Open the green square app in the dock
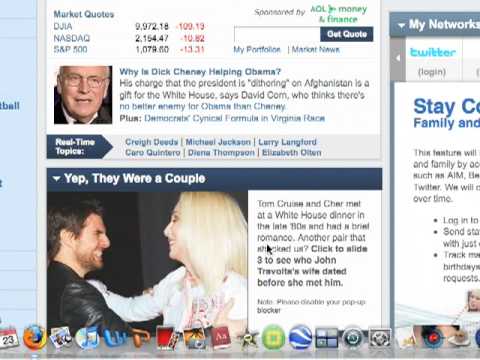The image size is (480, 360). point(273,337)
